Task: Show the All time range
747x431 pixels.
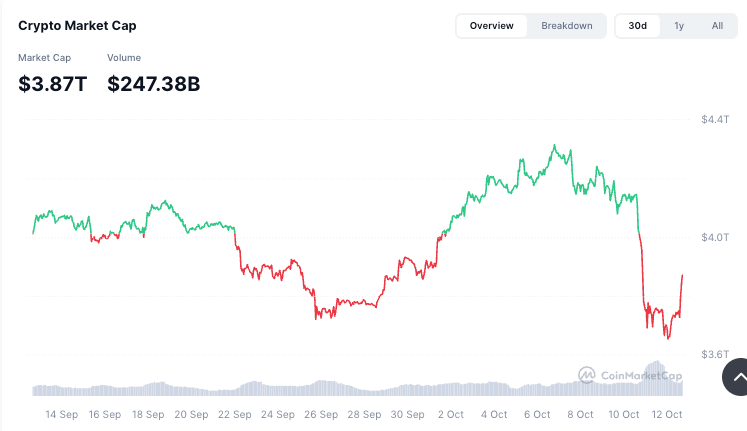Action: [717, 26]
